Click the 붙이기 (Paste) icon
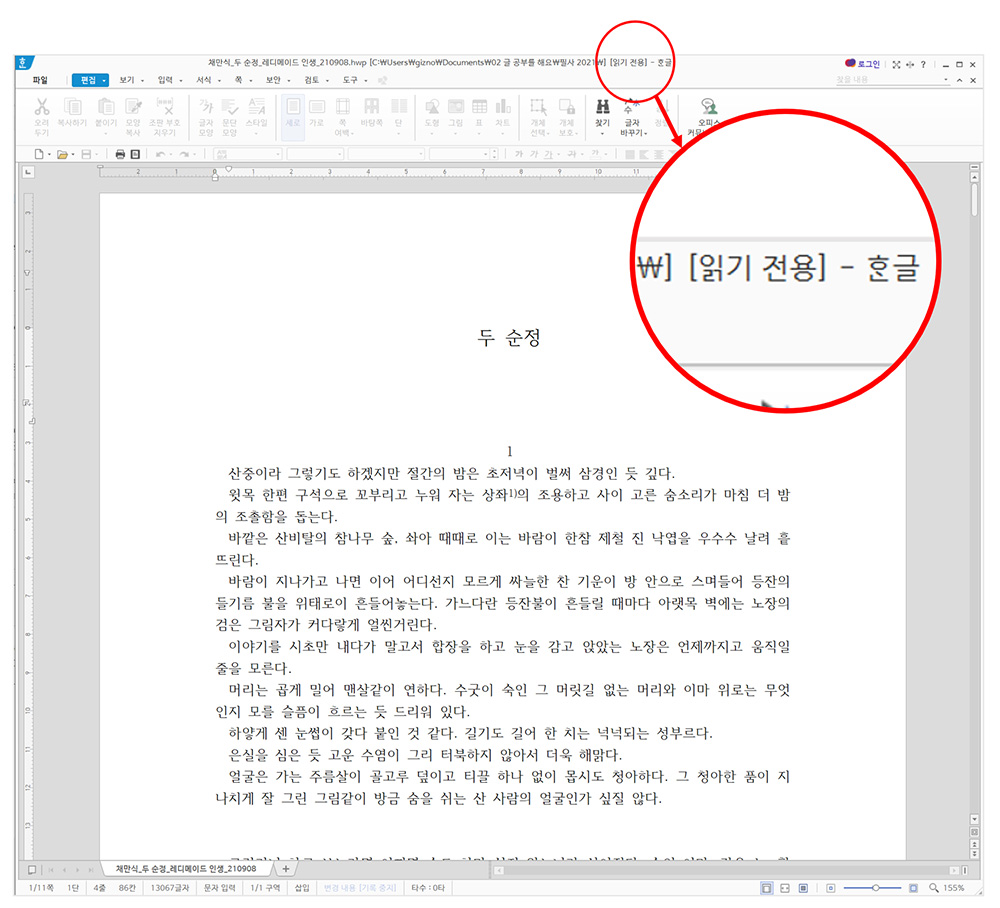The image size is (1000, 908). [x=106, y=106]
